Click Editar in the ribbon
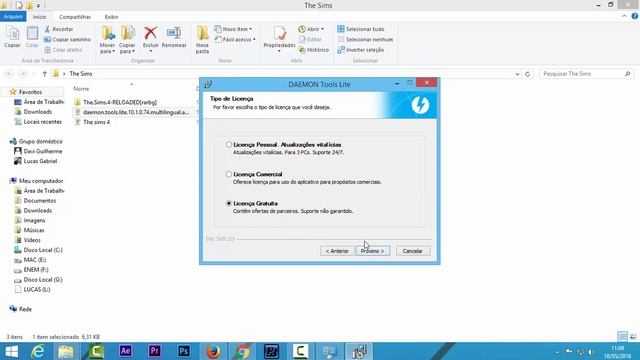 click(311, 40)
